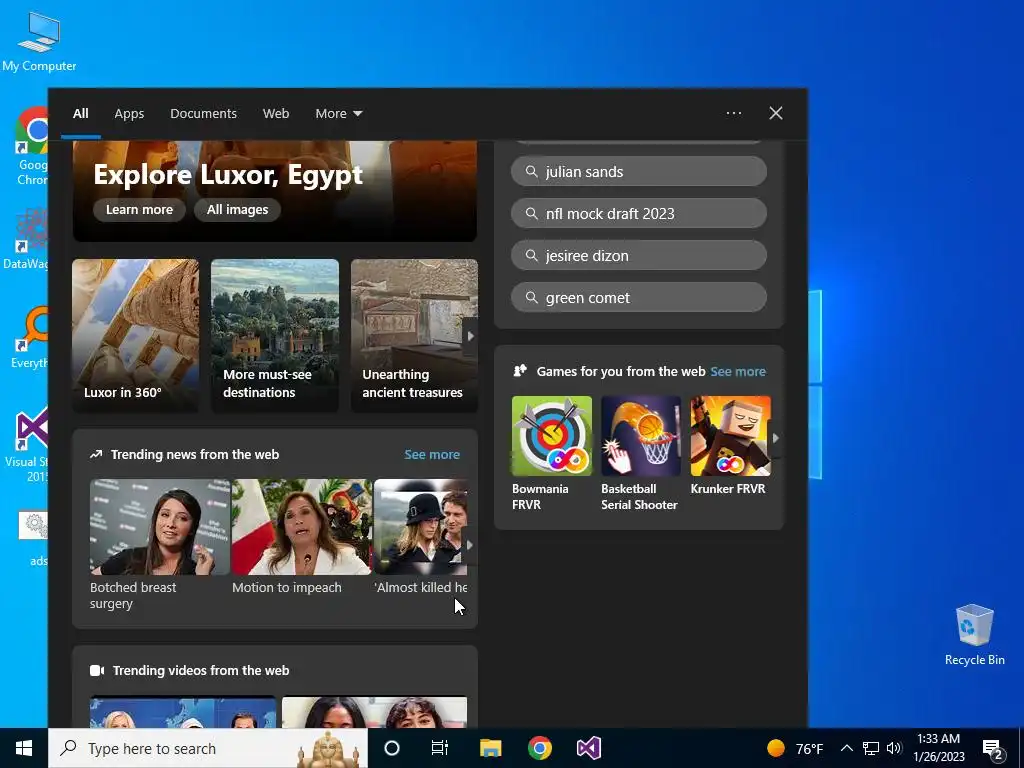
Task: Open the 'Almost killed he' news story
Action: click(x=420, y=537)
